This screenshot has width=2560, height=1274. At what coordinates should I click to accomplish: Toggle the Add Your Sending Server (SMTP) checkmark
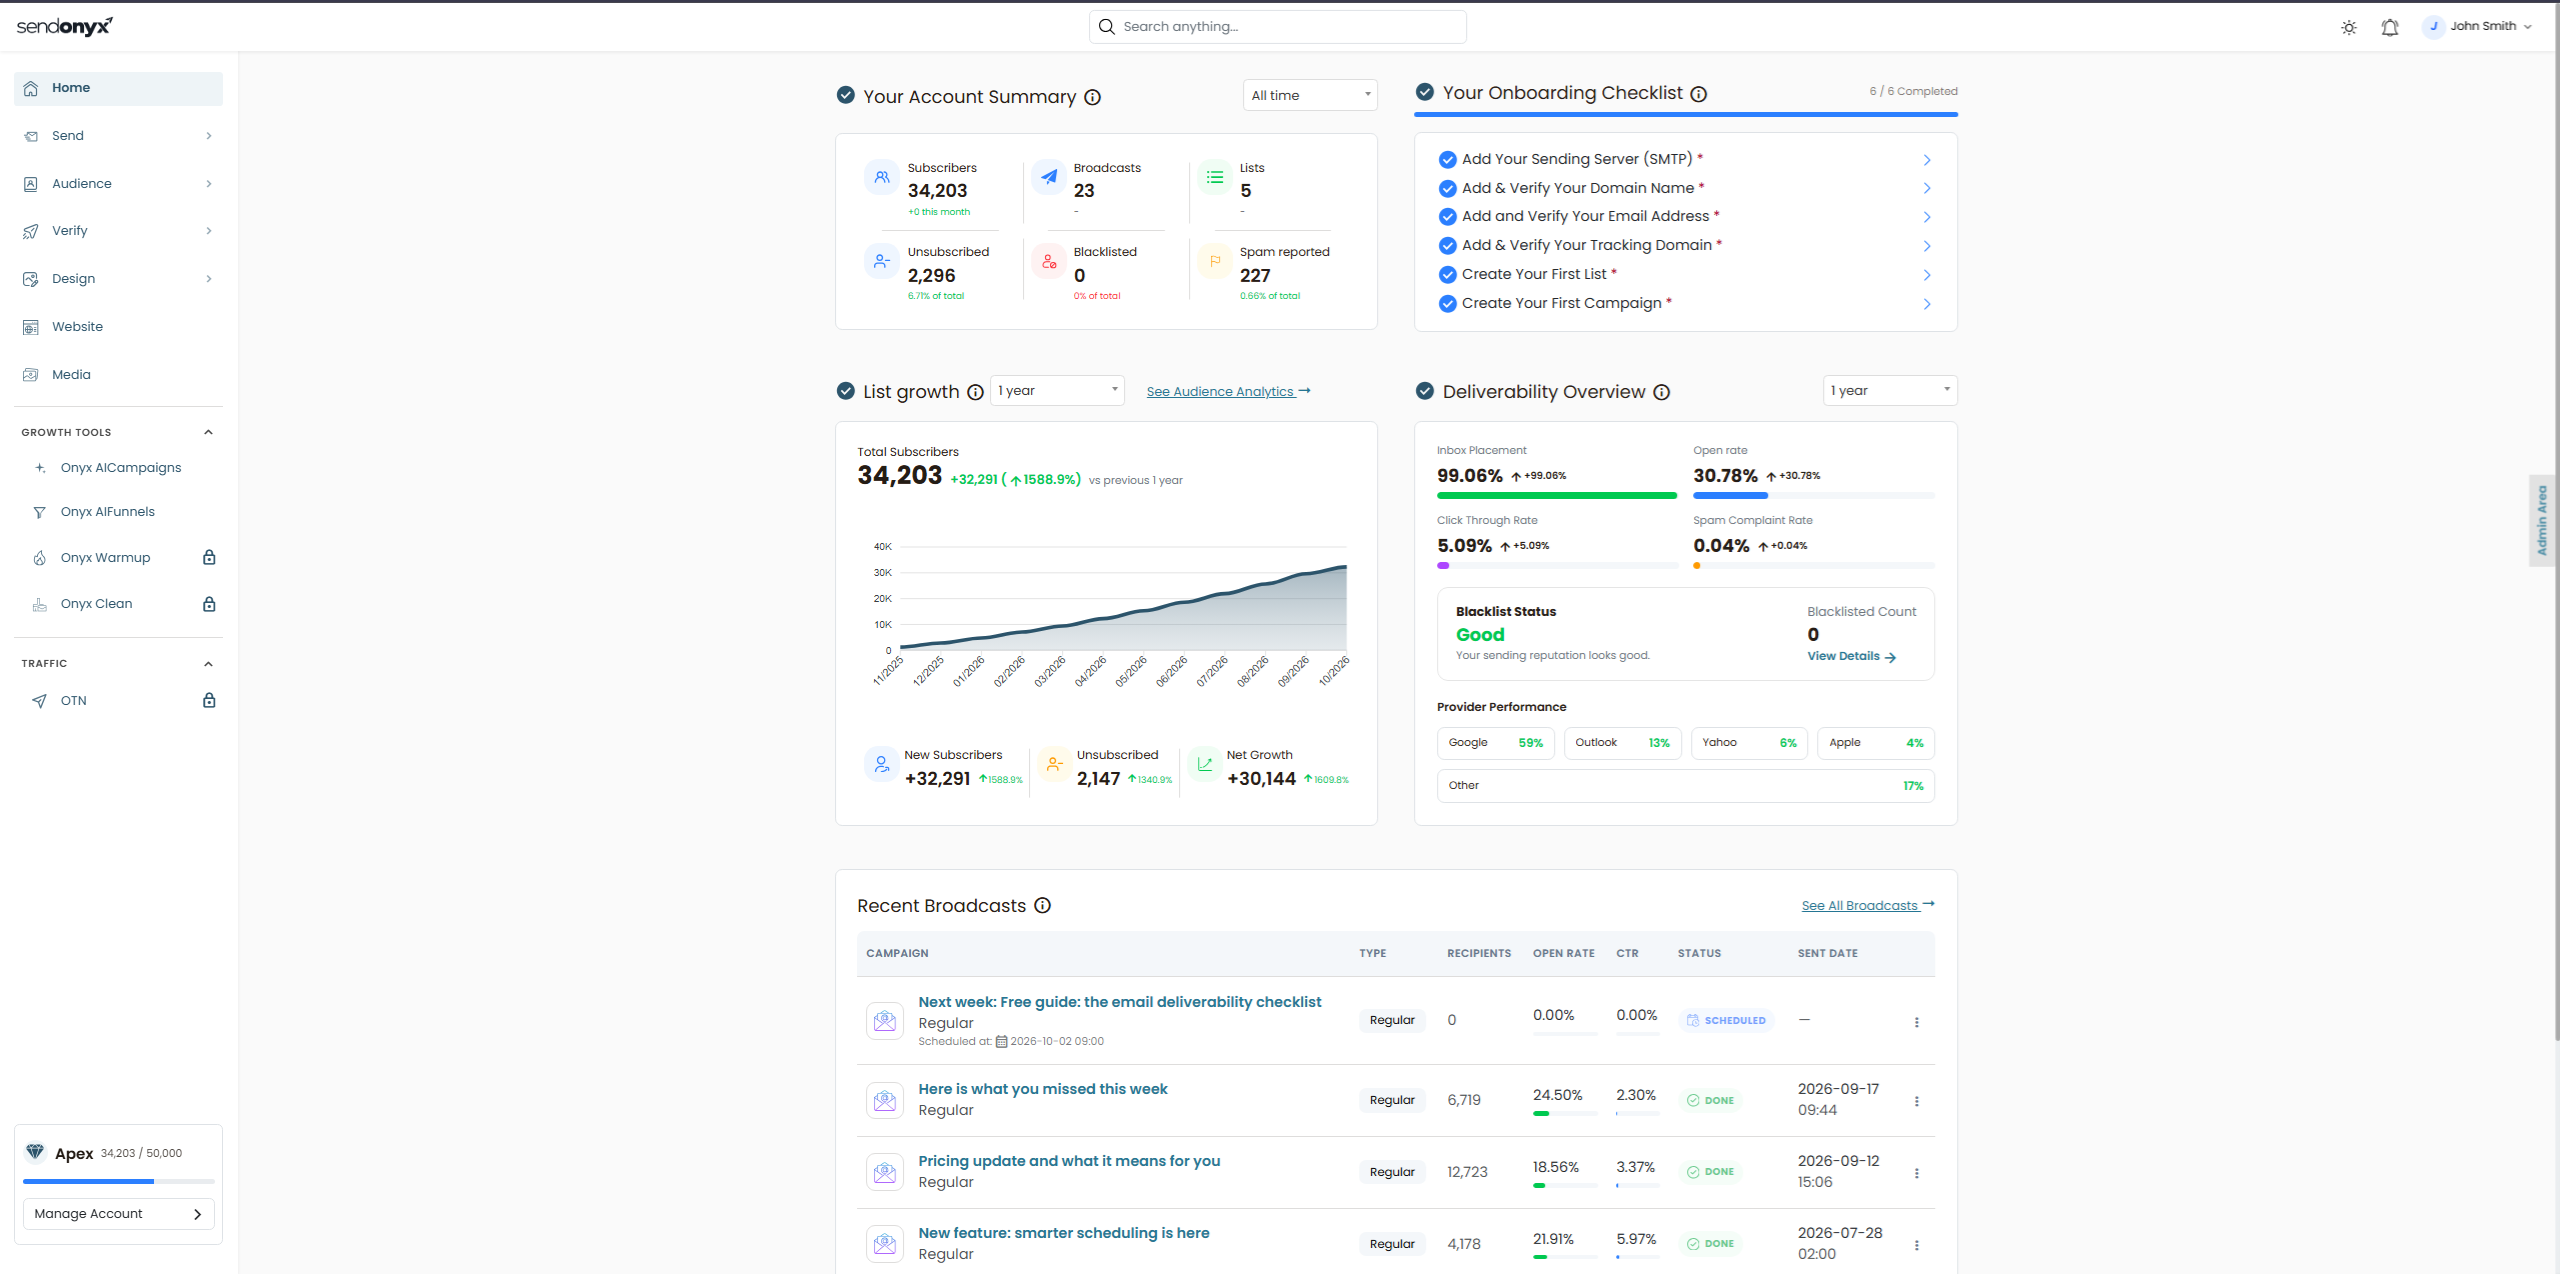coord(1447,160)
